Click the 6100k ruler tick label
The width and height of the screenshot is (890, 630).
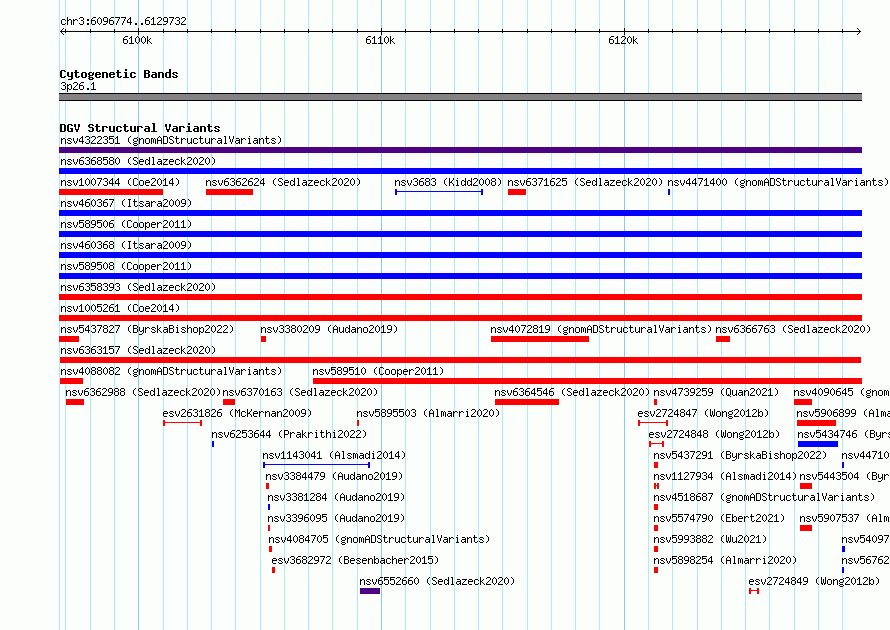137,40
